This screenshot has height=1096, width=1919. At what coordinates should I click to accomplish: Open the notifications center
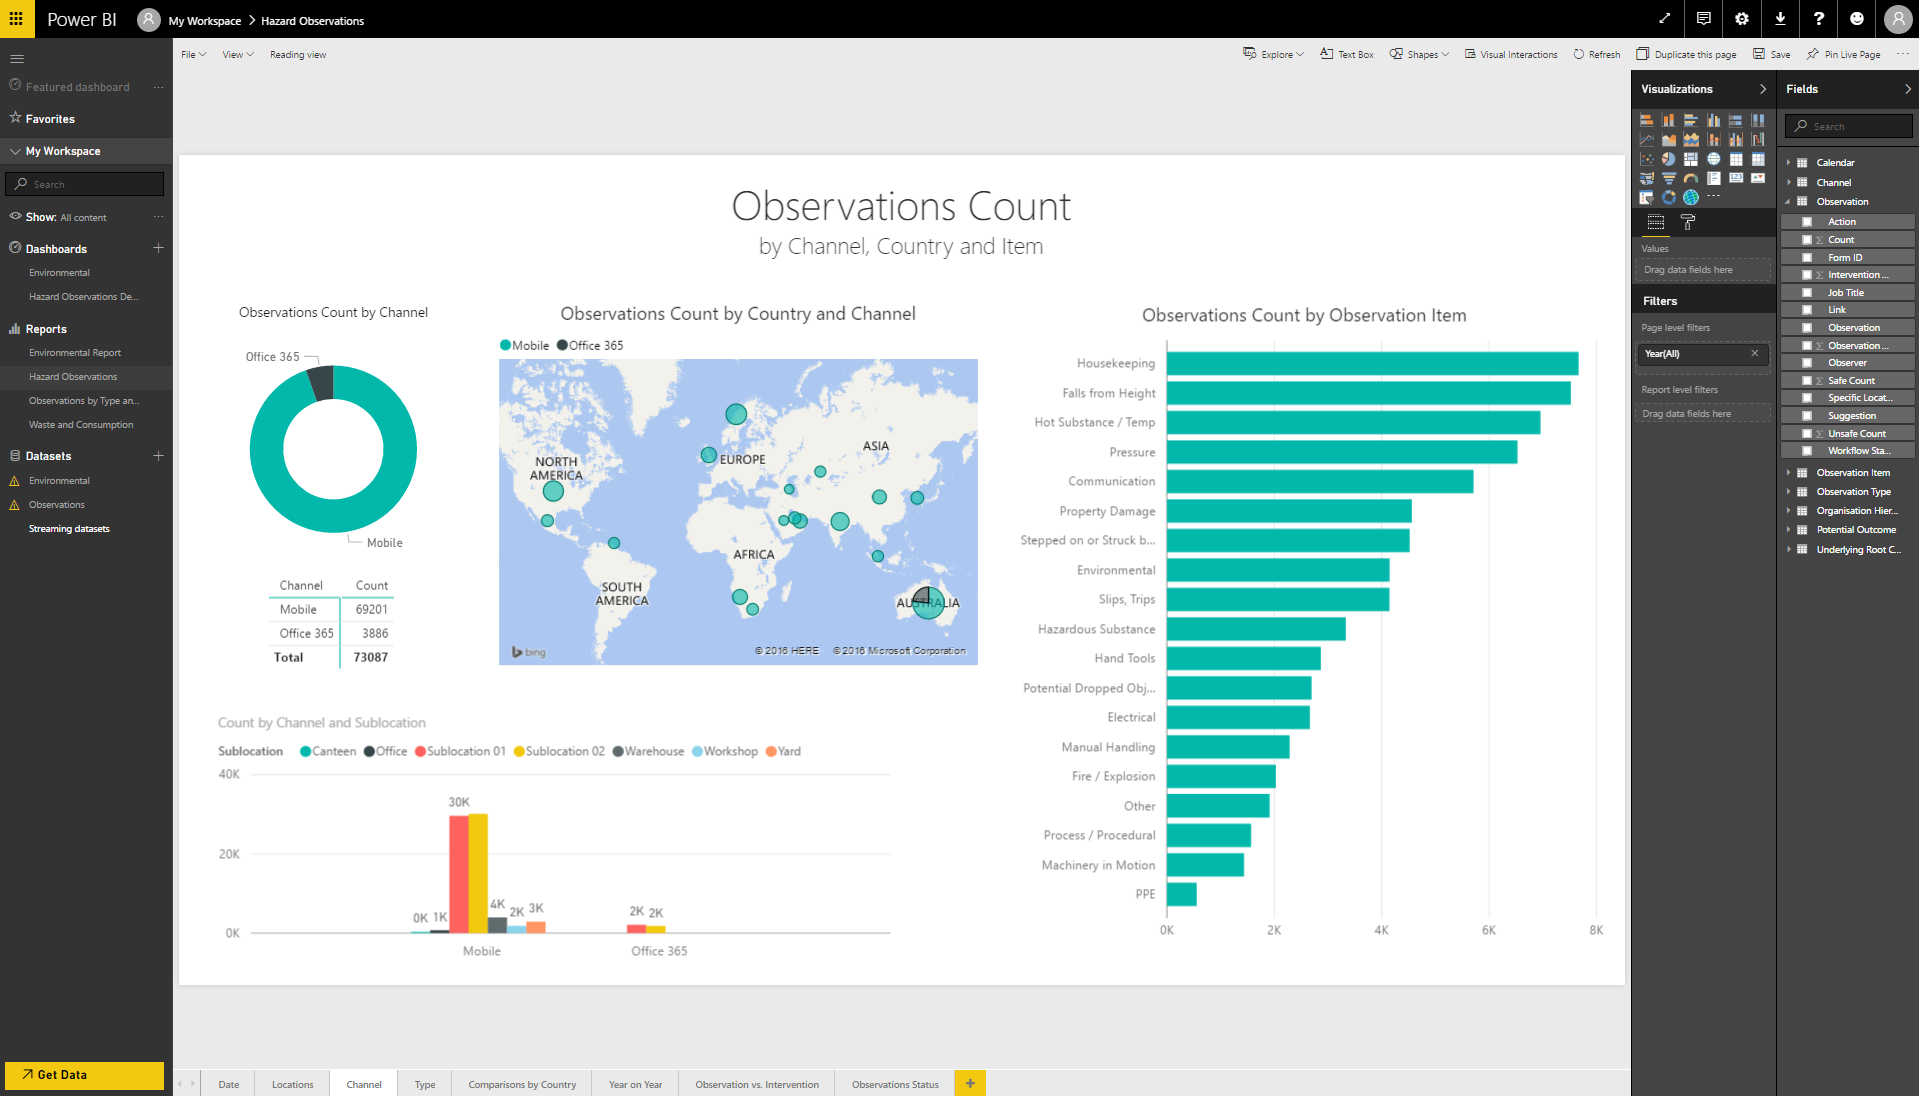click(1703, 19)
